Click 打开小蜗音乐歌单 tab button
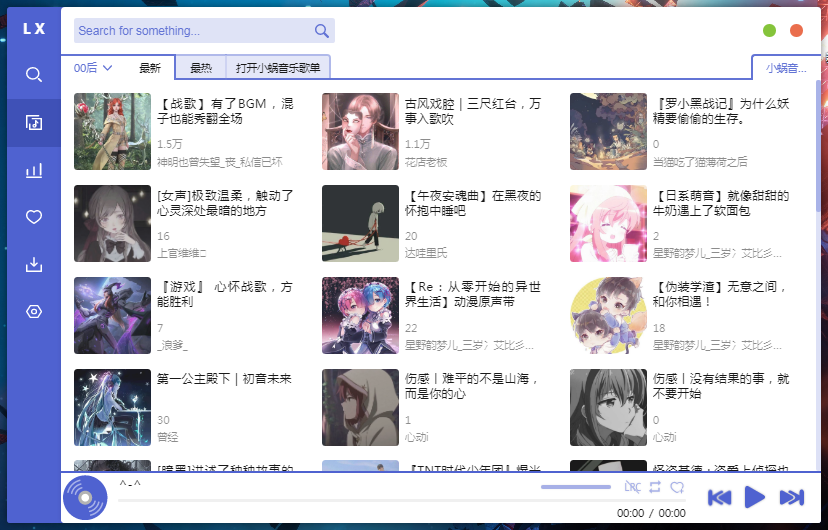The height and width of the screenshot is (530, 828). (278, 68)
